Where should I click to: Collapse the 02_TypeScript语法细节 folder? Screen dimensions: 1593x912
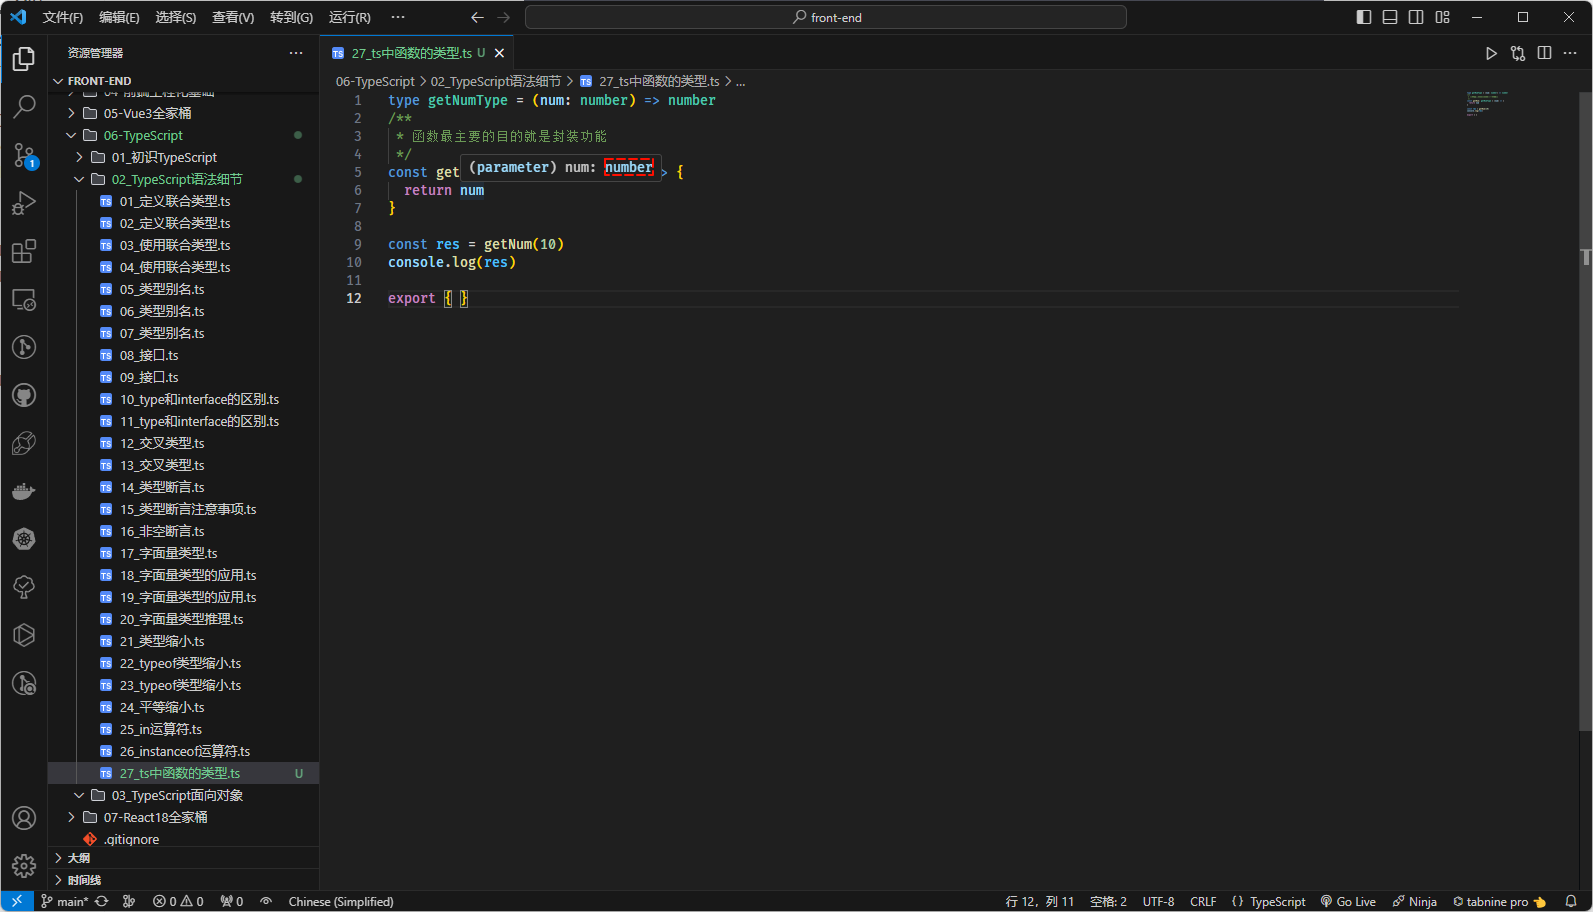pyautogui.click(x=176, y=179)
